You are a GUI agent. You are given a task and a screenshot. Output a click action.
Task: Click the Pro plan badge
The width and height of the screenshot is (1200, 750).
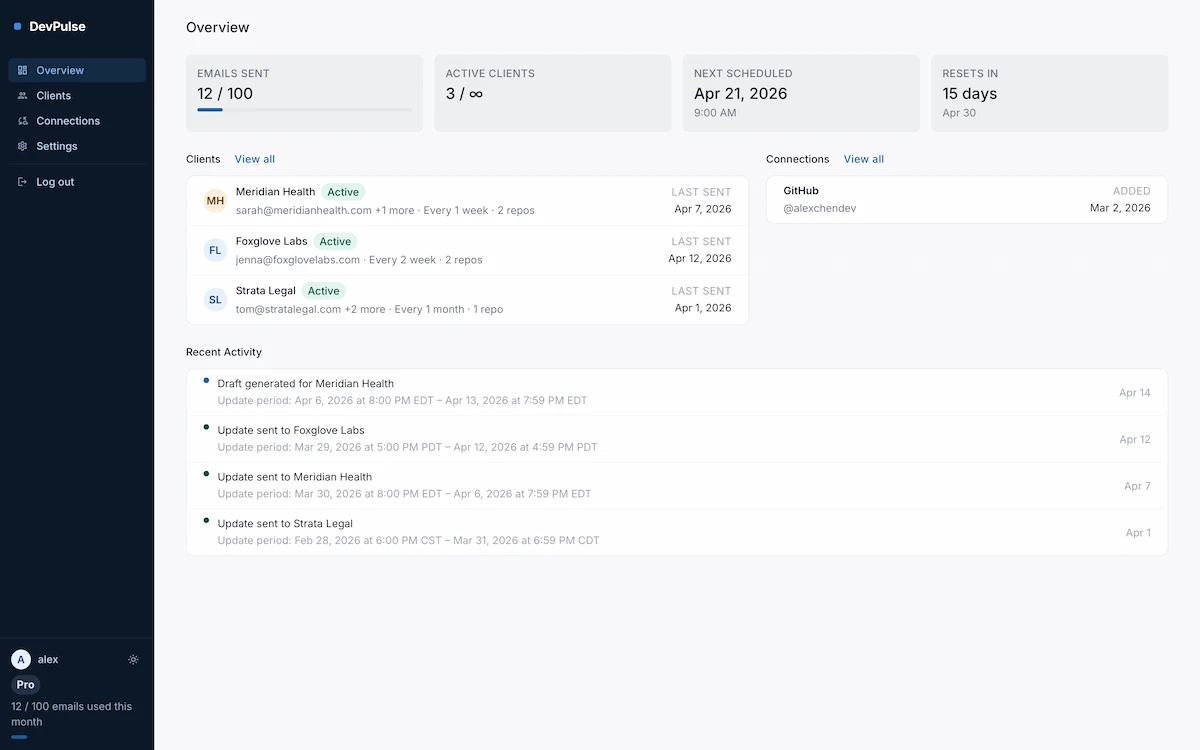(x=26, y=685)
